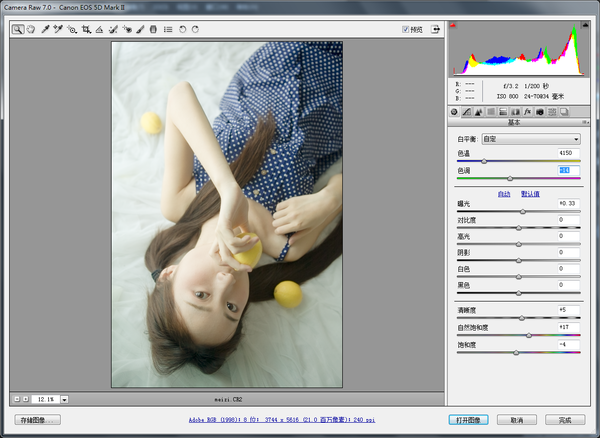Switch to the Effects (fx) tab
Image resolution: width=600 pixels, height=438 pixels.
[527, 112]
